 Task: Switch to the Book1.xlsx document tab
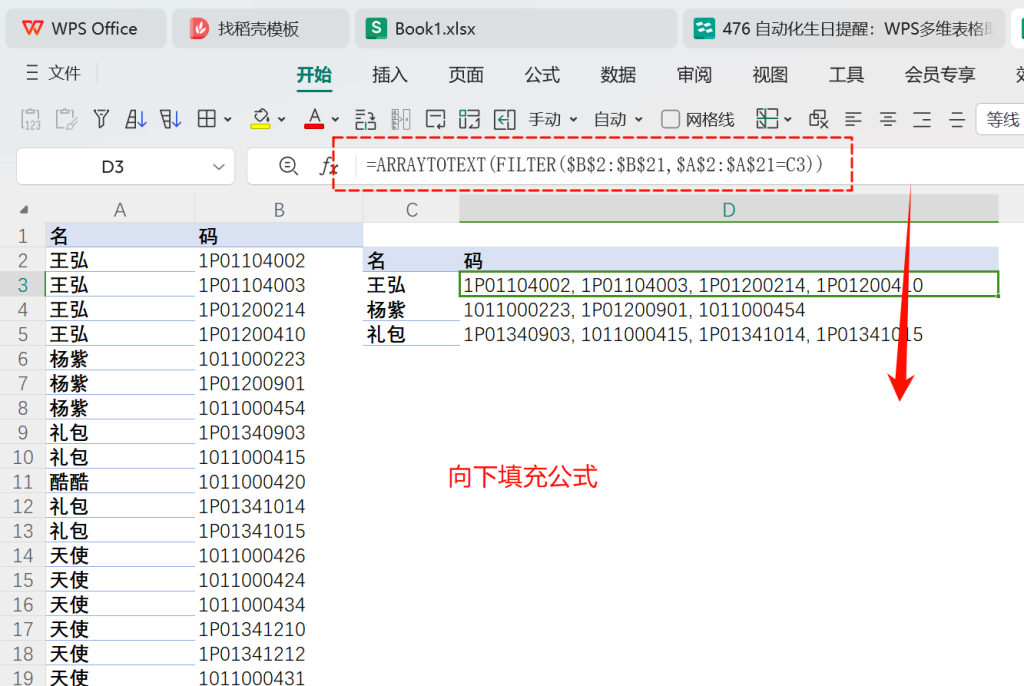coord(516,28)
